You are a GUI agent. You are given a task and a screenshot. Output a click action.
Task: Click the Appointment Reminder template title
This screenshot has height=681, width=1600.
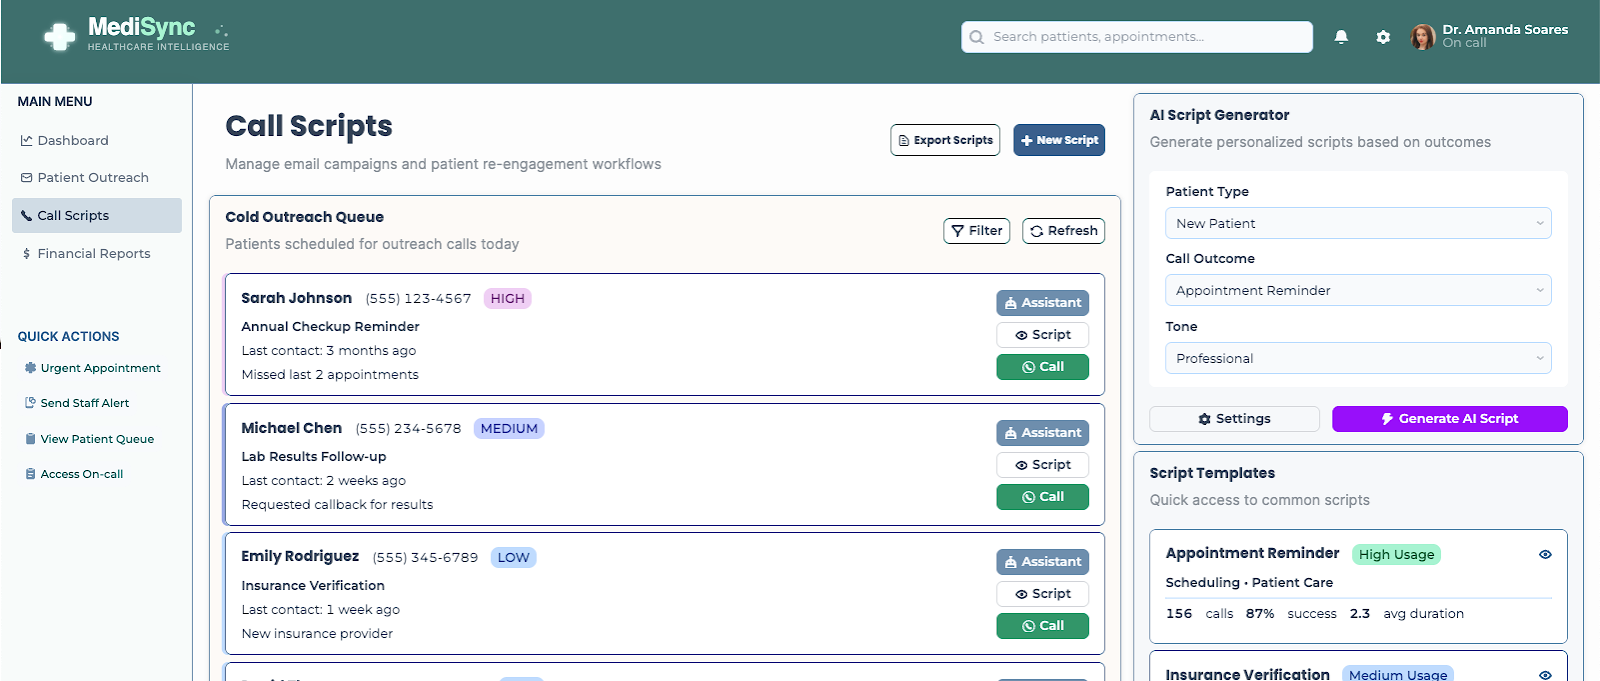[x=1252, y=554]
